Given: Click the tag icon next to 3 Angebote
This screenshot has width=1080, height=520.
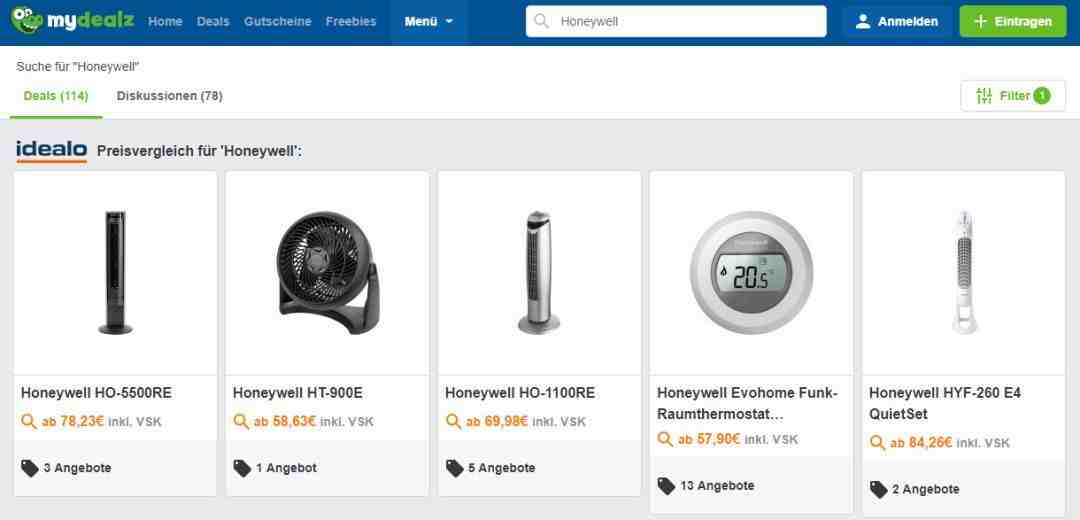Looking at the screenshot, I should pos(30,468).
